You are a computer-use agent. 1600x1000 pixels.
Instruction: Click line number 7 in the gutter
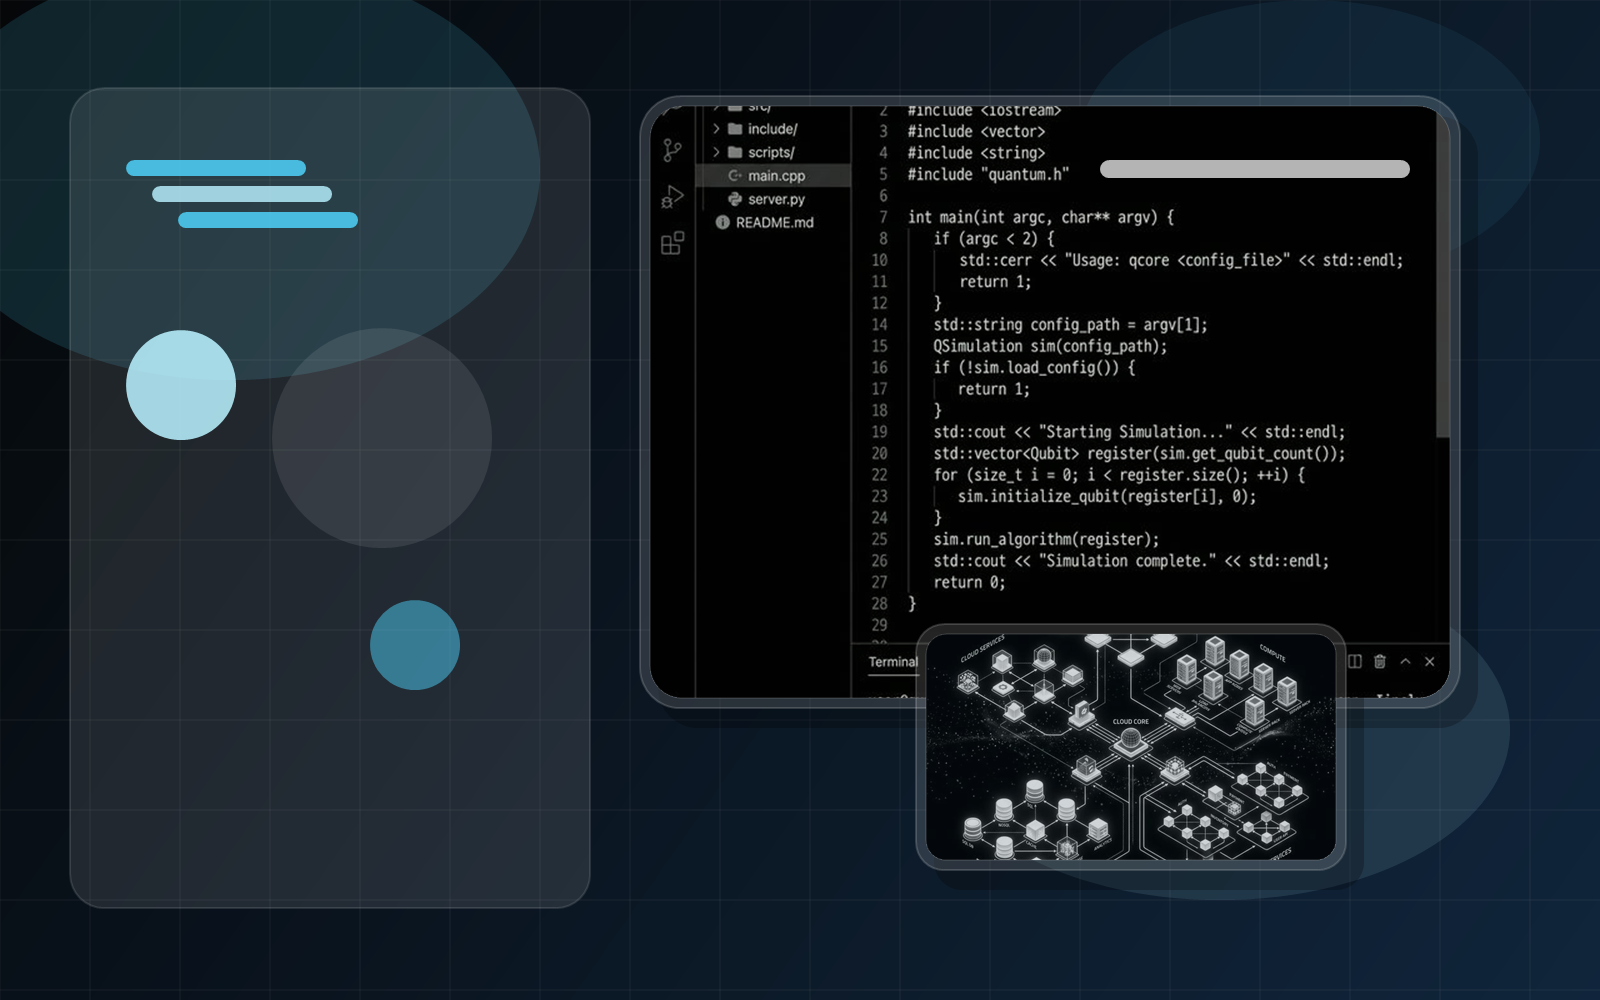[883, 217]
